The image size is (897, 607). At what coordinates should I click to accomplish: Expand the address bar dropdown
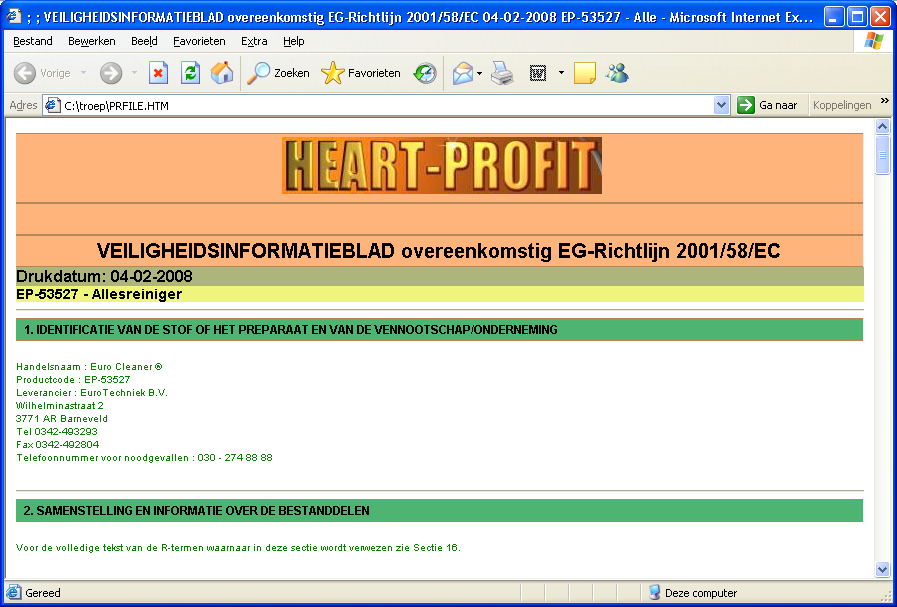721,105
